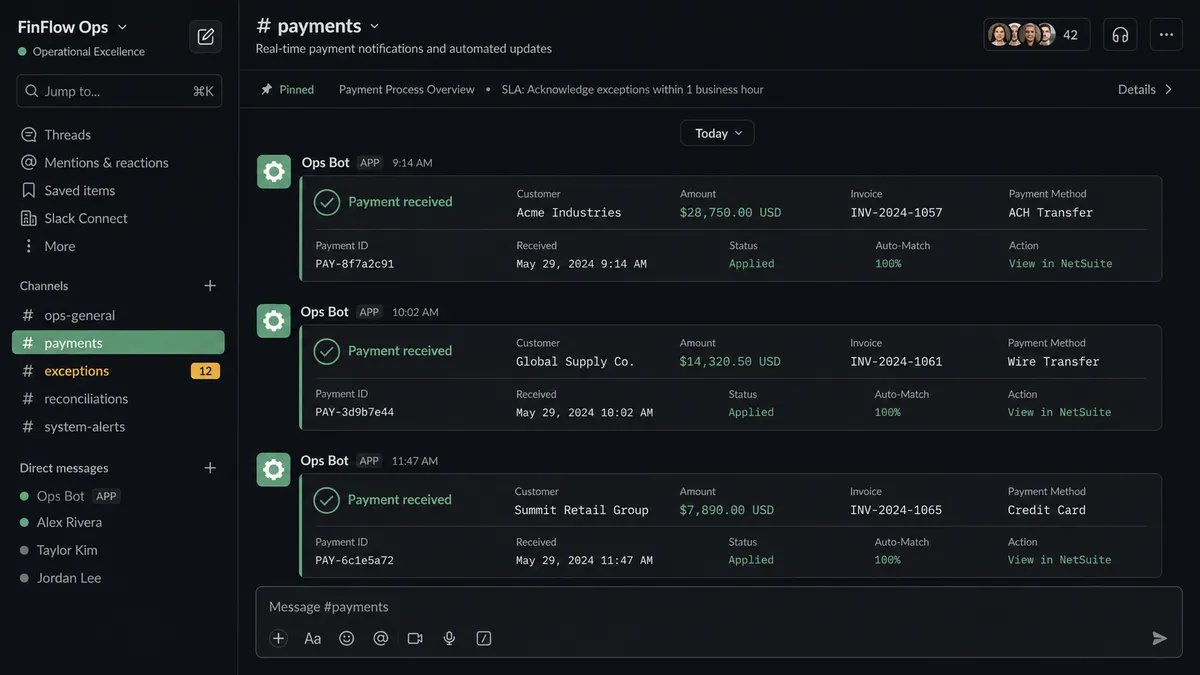
Task: Open the emoji picker icon
Action: [347, 638]
